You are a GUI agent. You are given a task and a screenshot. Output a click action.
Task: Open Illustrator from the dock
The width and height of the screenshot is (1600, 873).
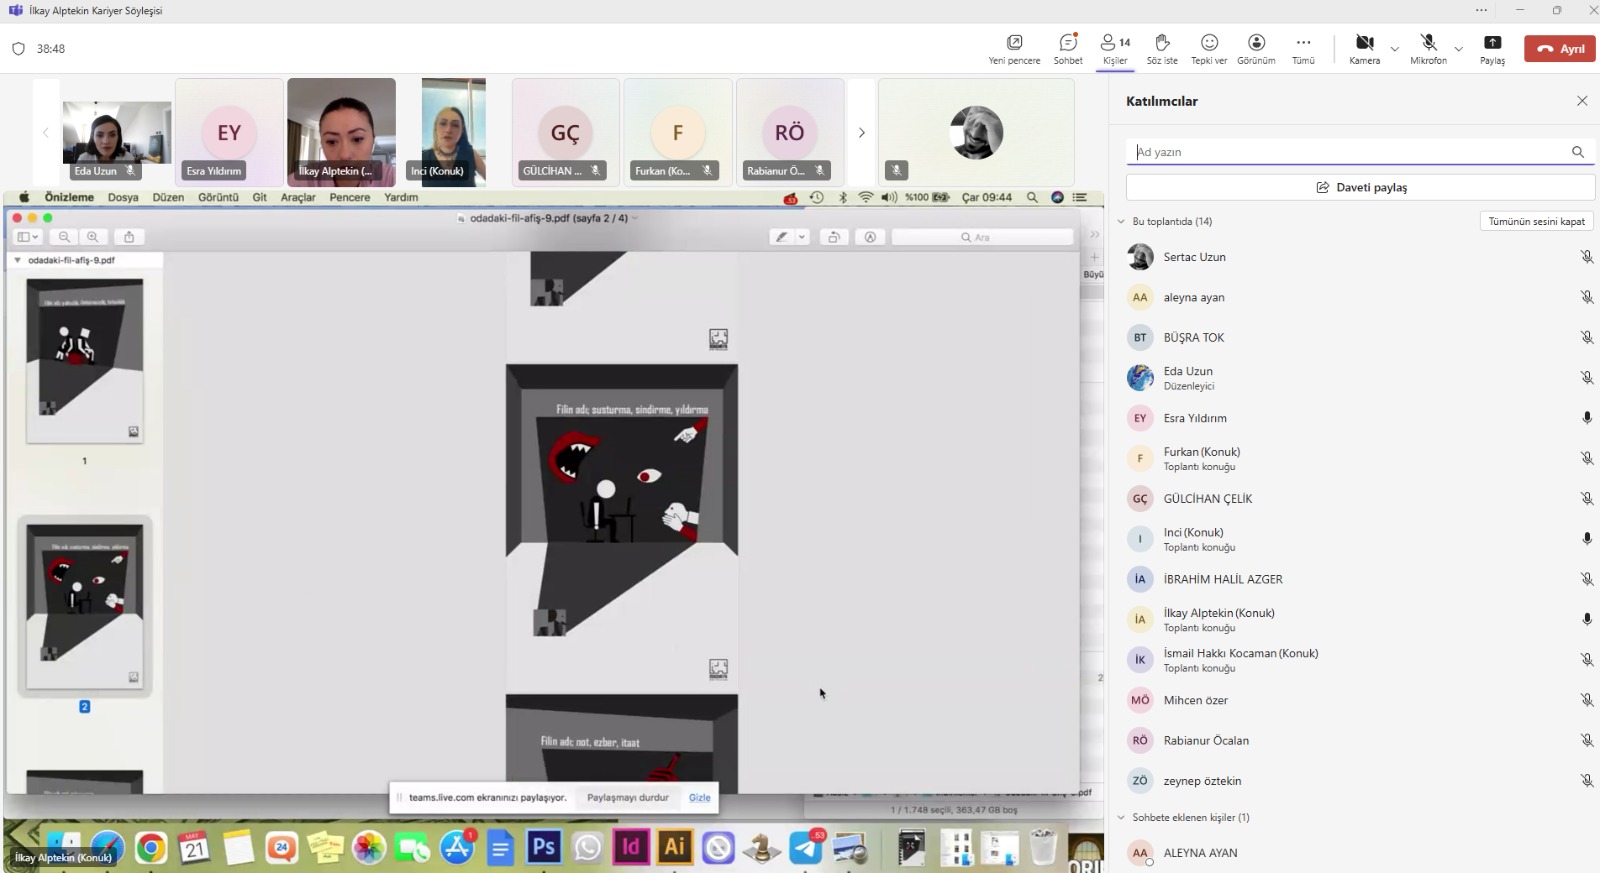tap(675, 848)
